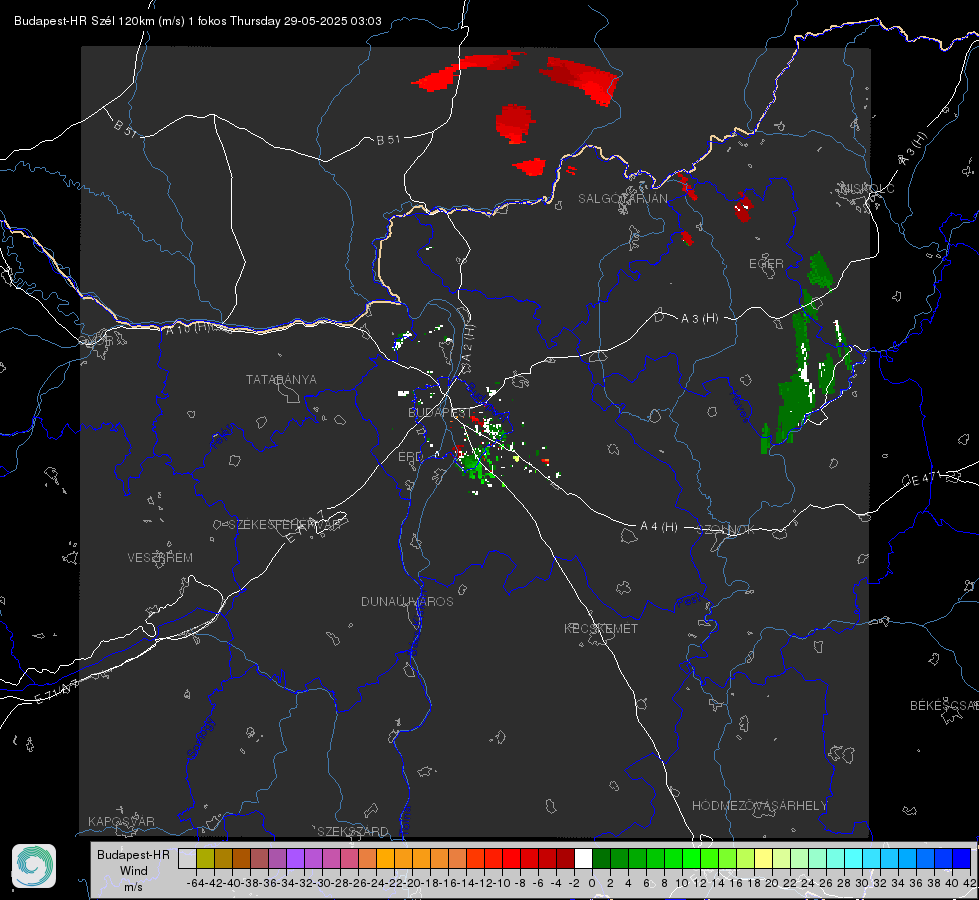979x900 pixels.
Task: Click the light gray legend swatch
Action: point(187,858)
